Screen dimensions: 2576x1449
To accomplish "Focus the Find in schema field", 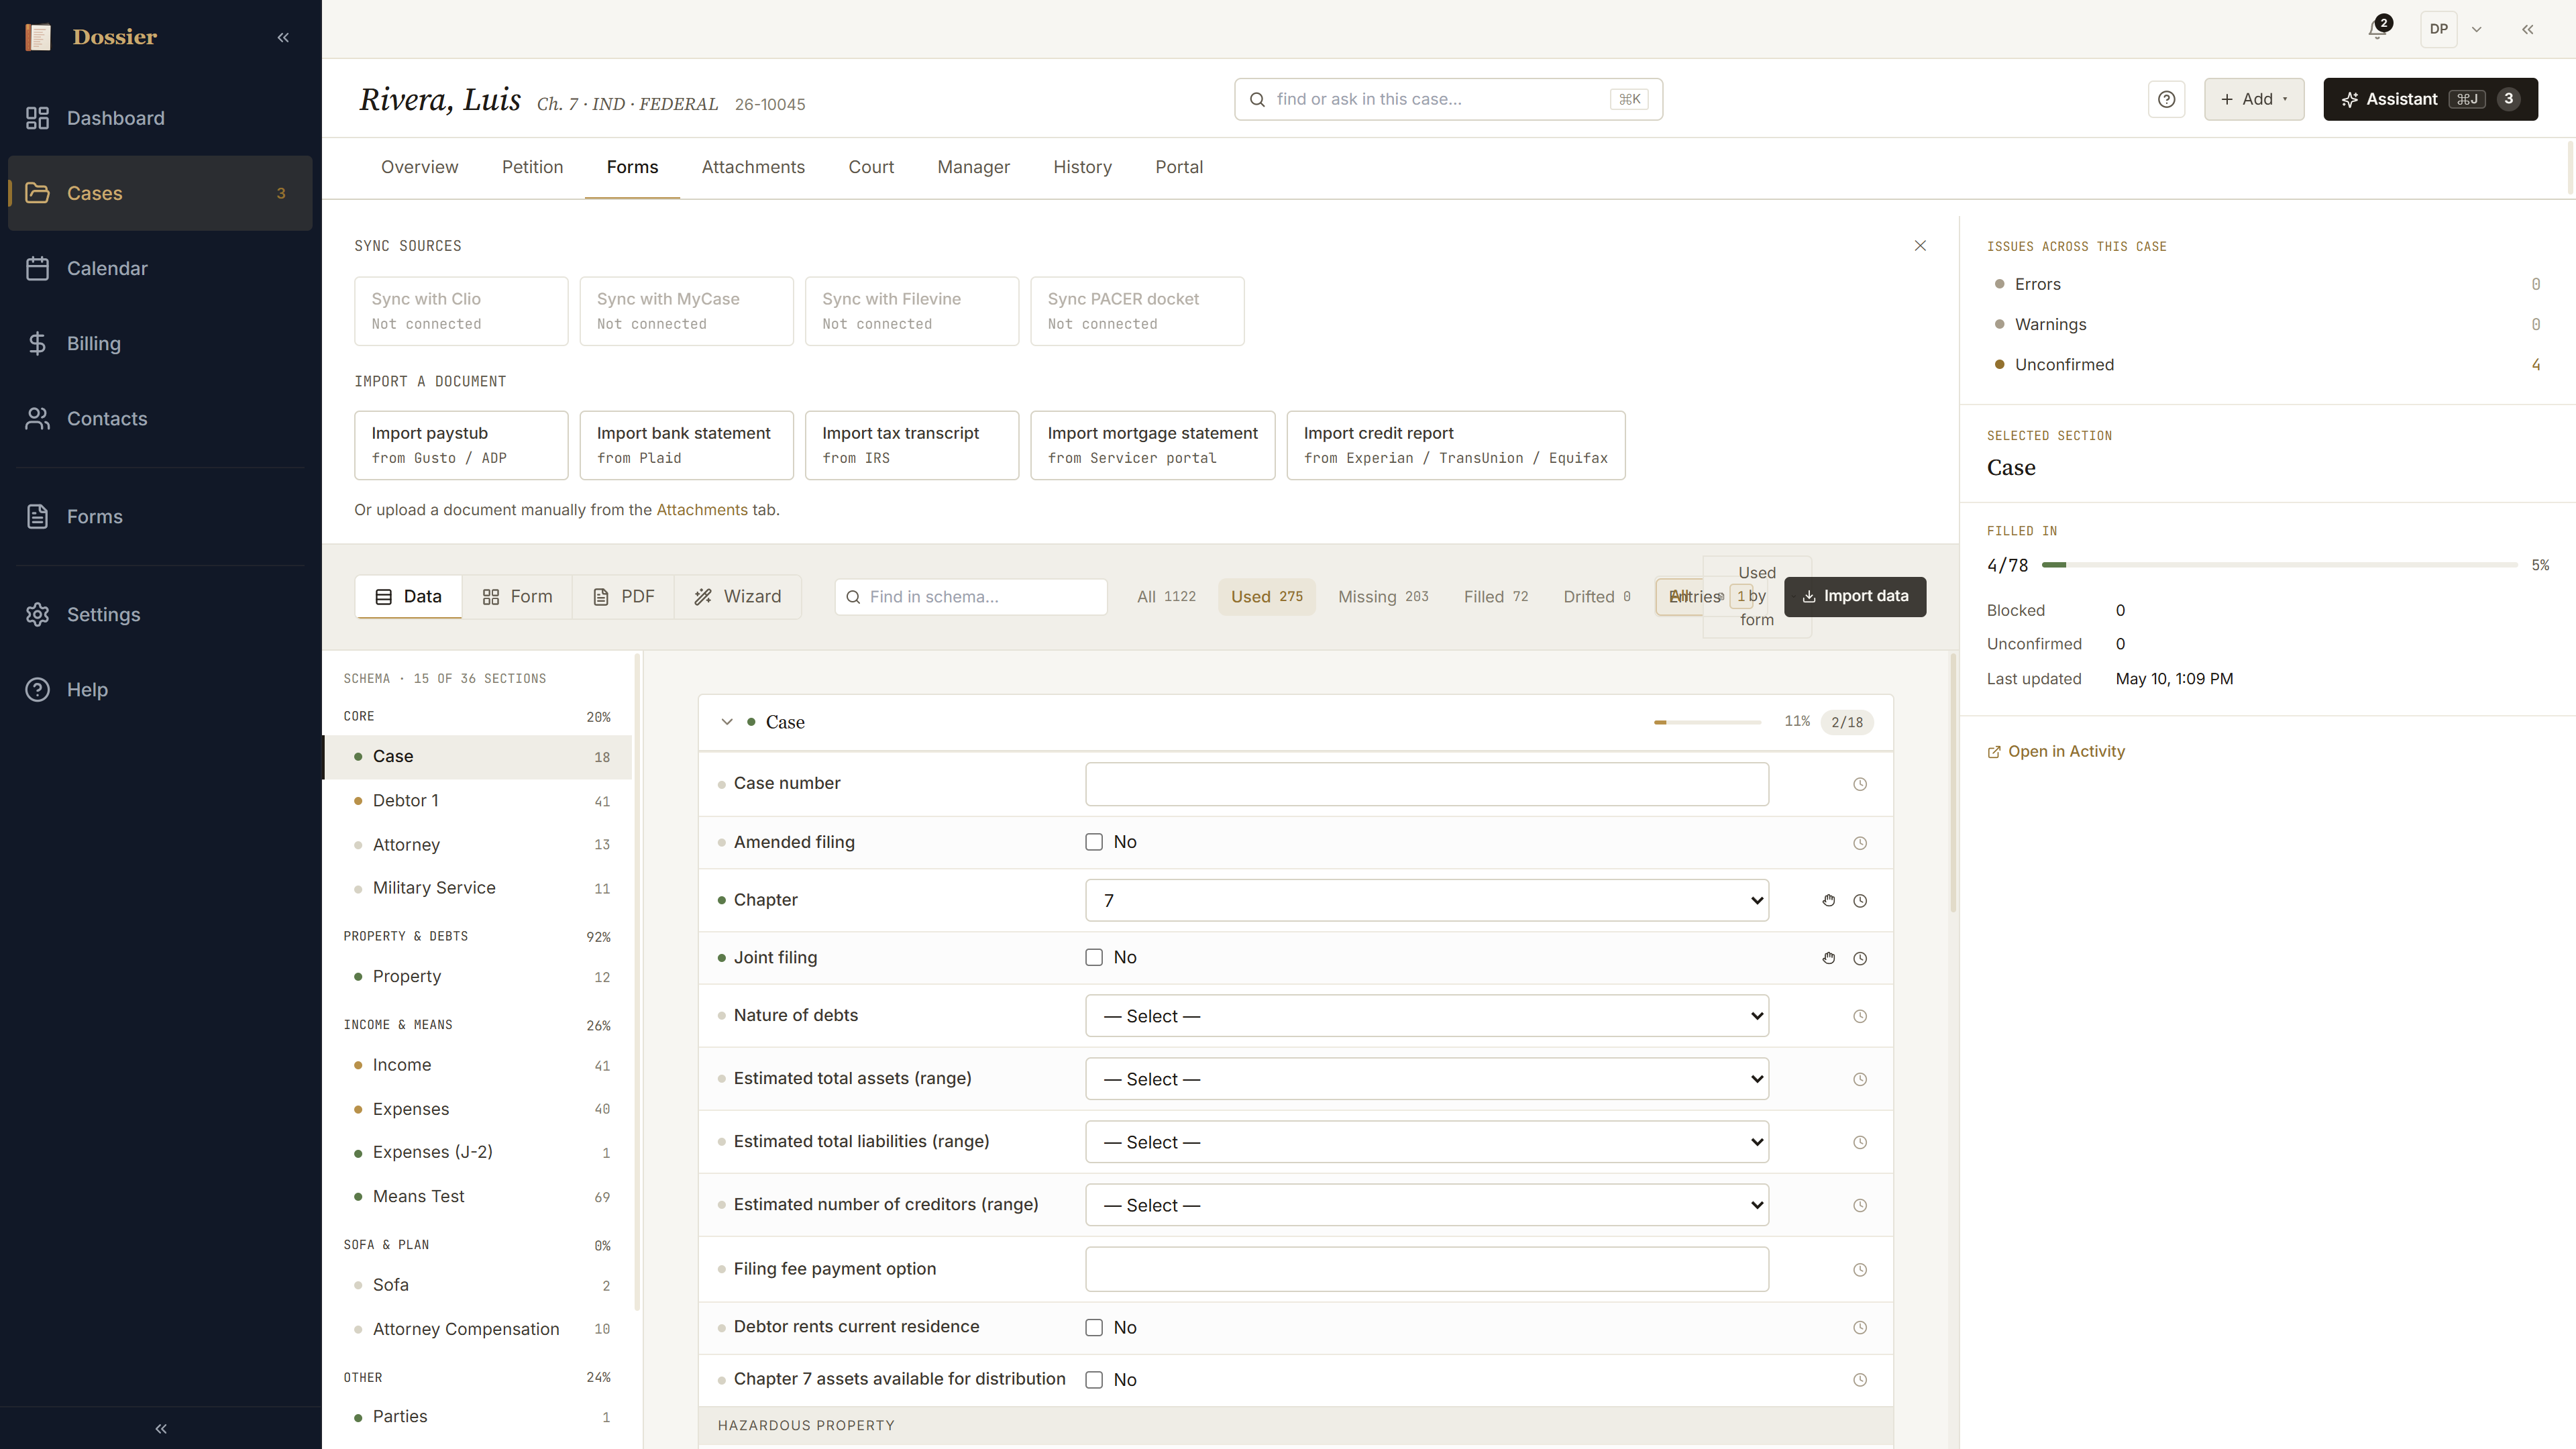I will point(970,596).
